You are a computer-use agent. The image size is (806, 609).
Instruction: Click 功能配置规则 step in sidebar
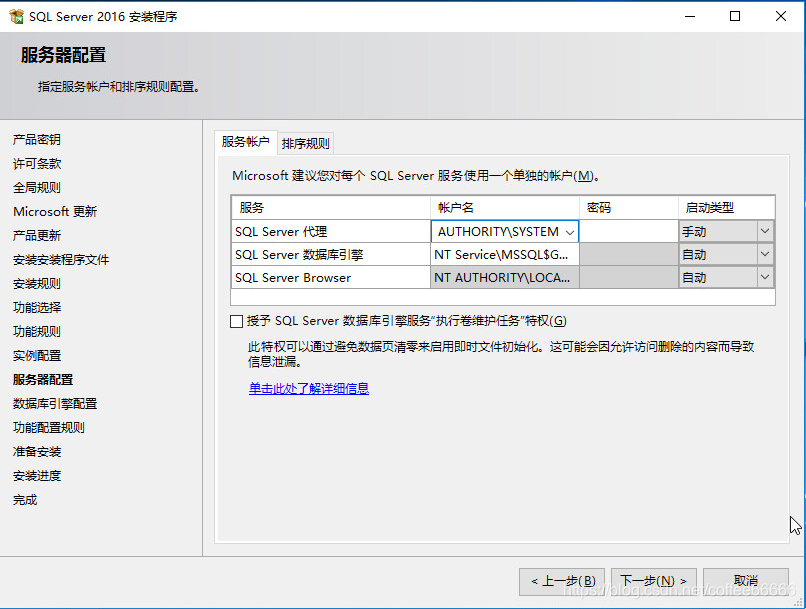click(49, 428)
